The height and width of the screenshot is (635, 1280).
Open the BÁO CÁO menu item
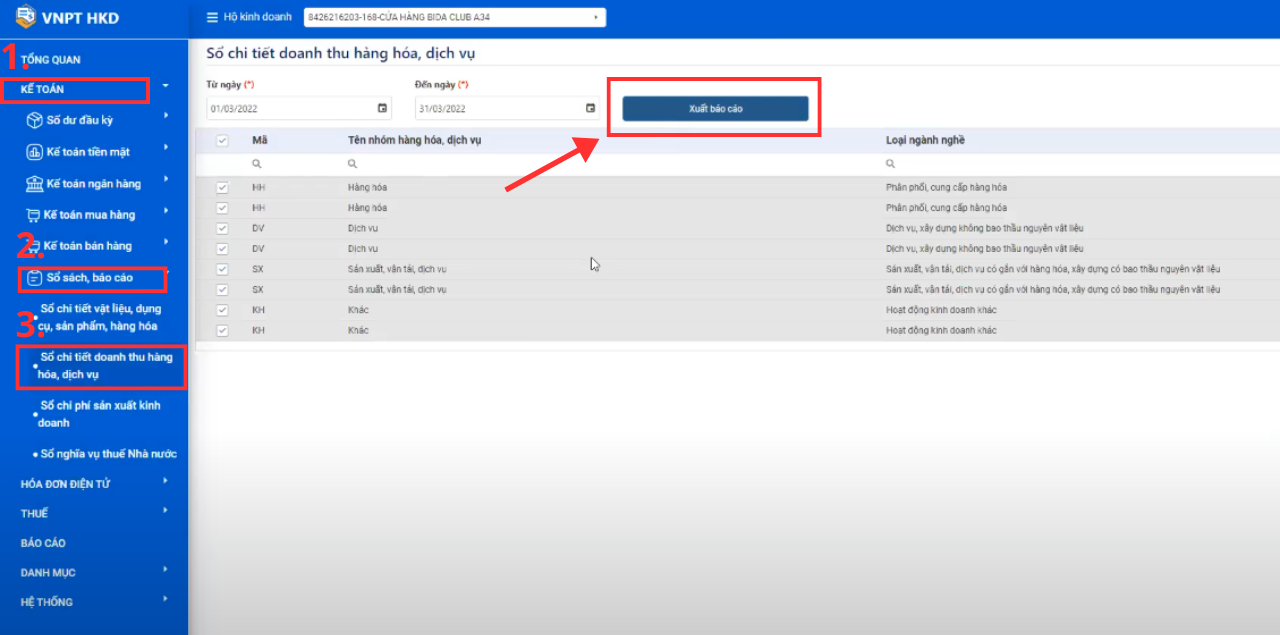(43, 543)
